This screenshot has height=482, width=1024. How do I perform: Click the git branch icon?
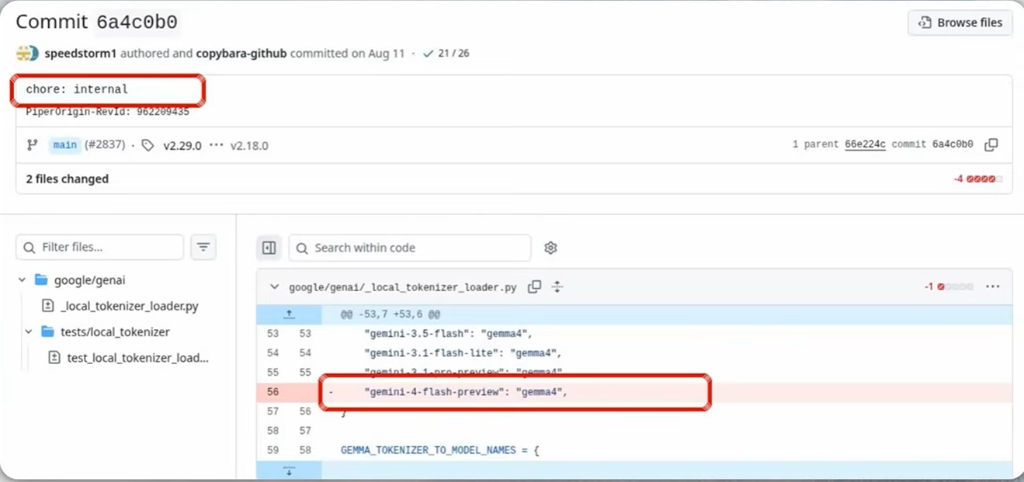point(32,145)
